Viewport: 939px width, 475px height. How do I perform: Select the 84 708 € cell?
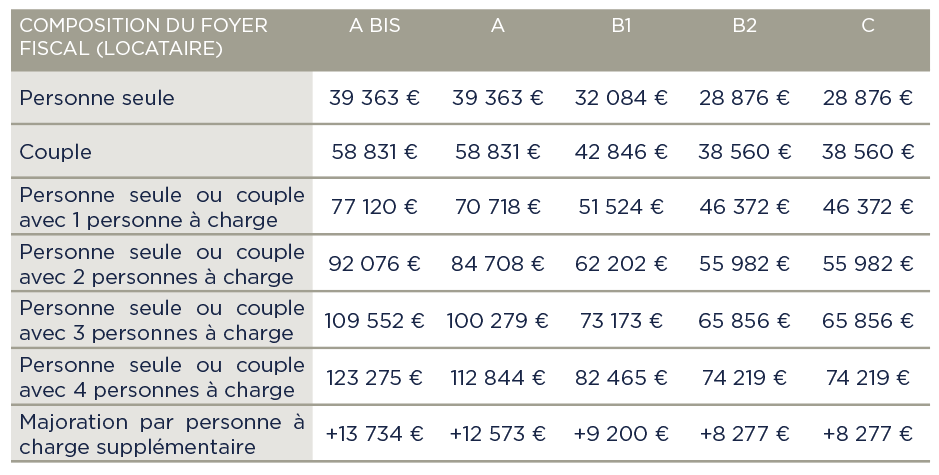coord(497,264)
